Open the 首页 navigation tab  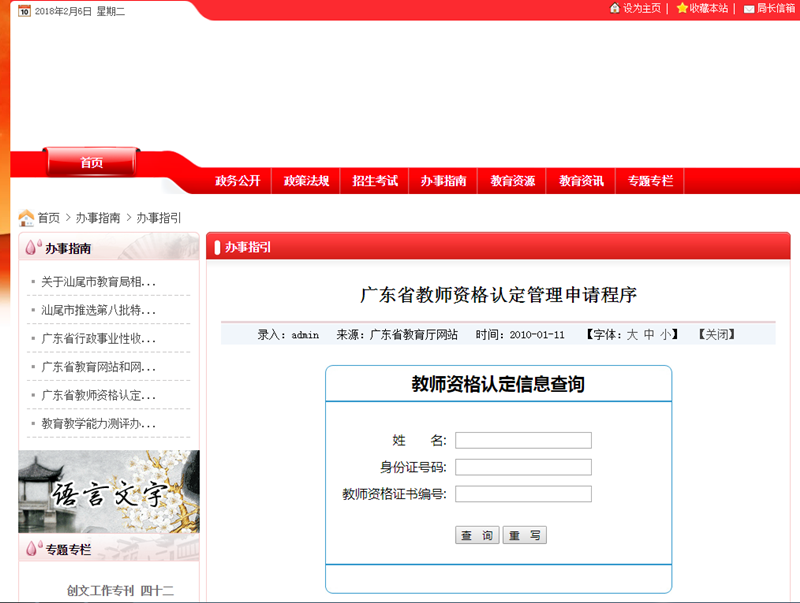91,163
